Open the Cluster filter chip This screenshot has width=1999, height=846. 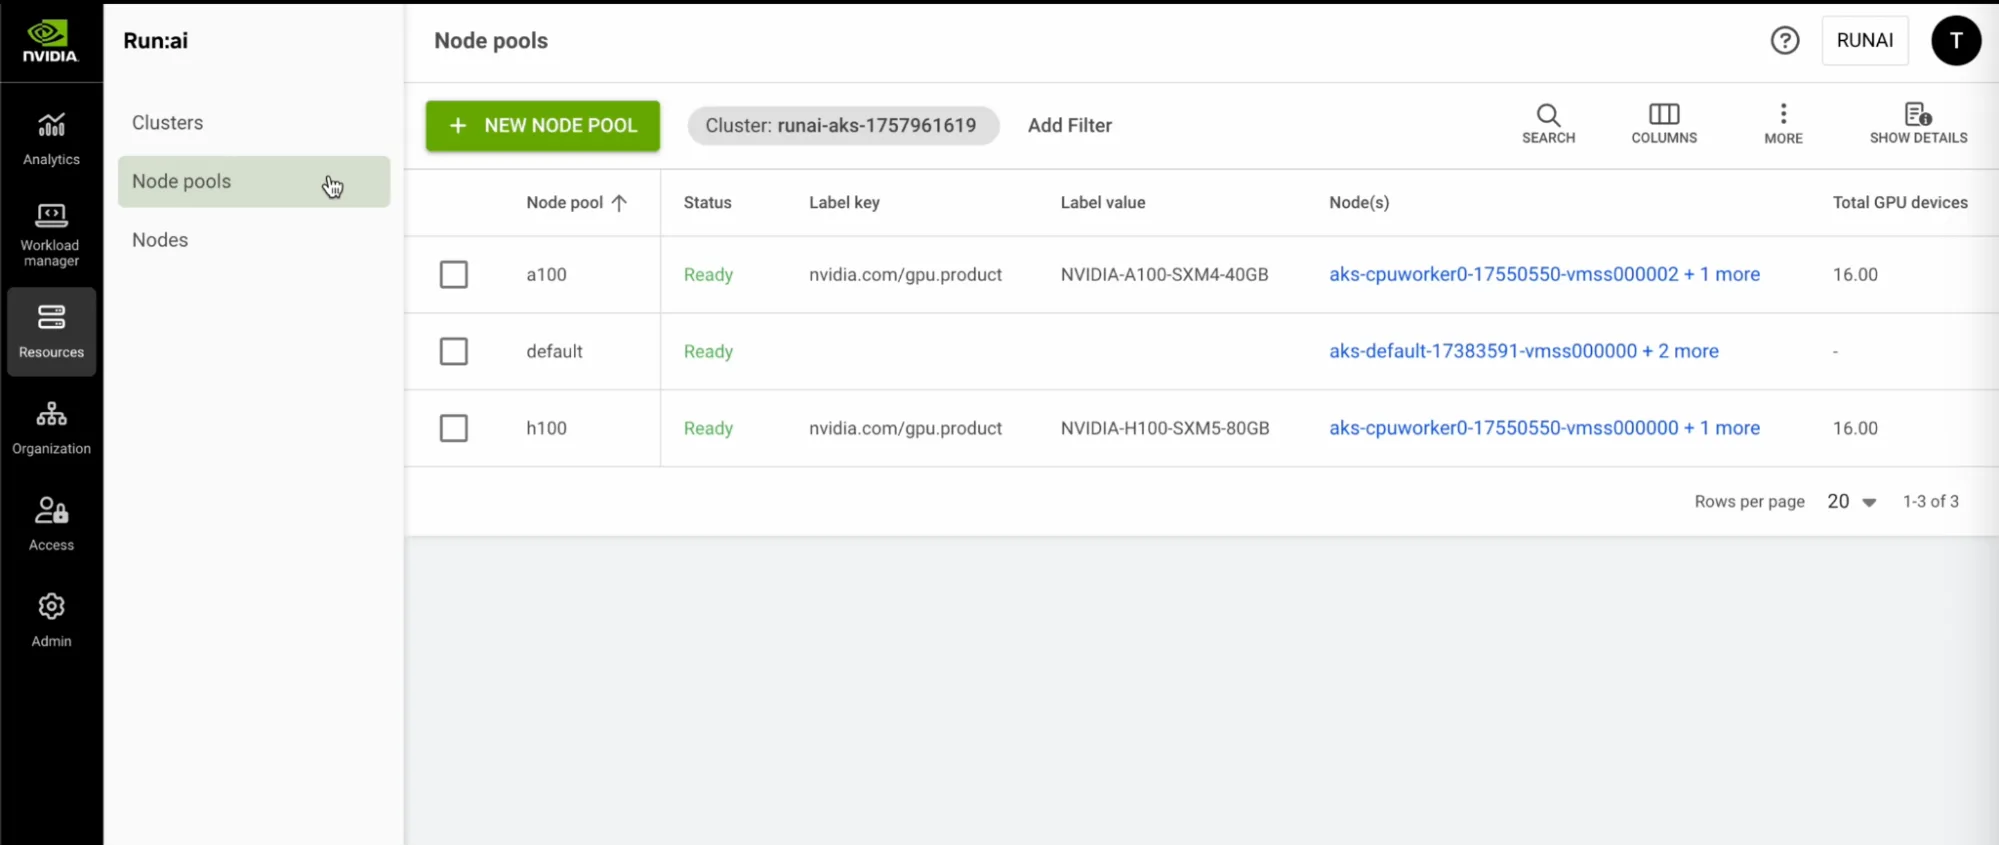coord(842,126)
